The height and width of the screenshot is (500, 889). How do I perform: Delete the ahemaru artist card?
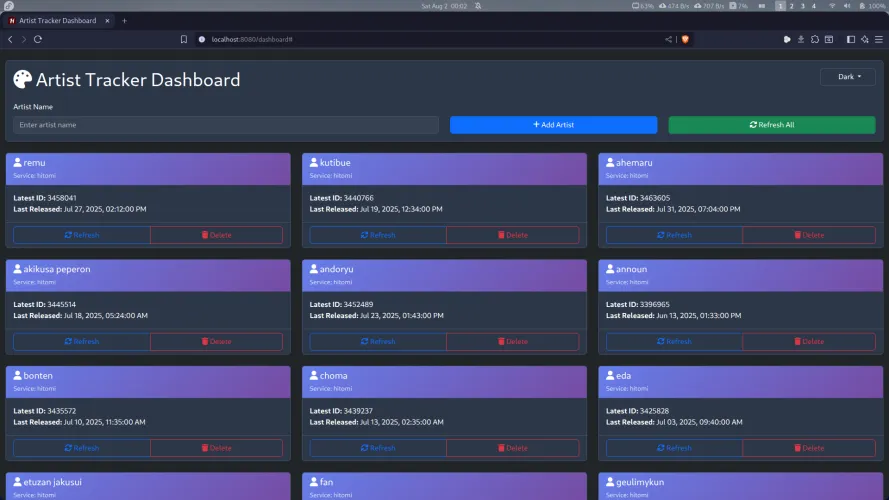[x=809, y=235]
